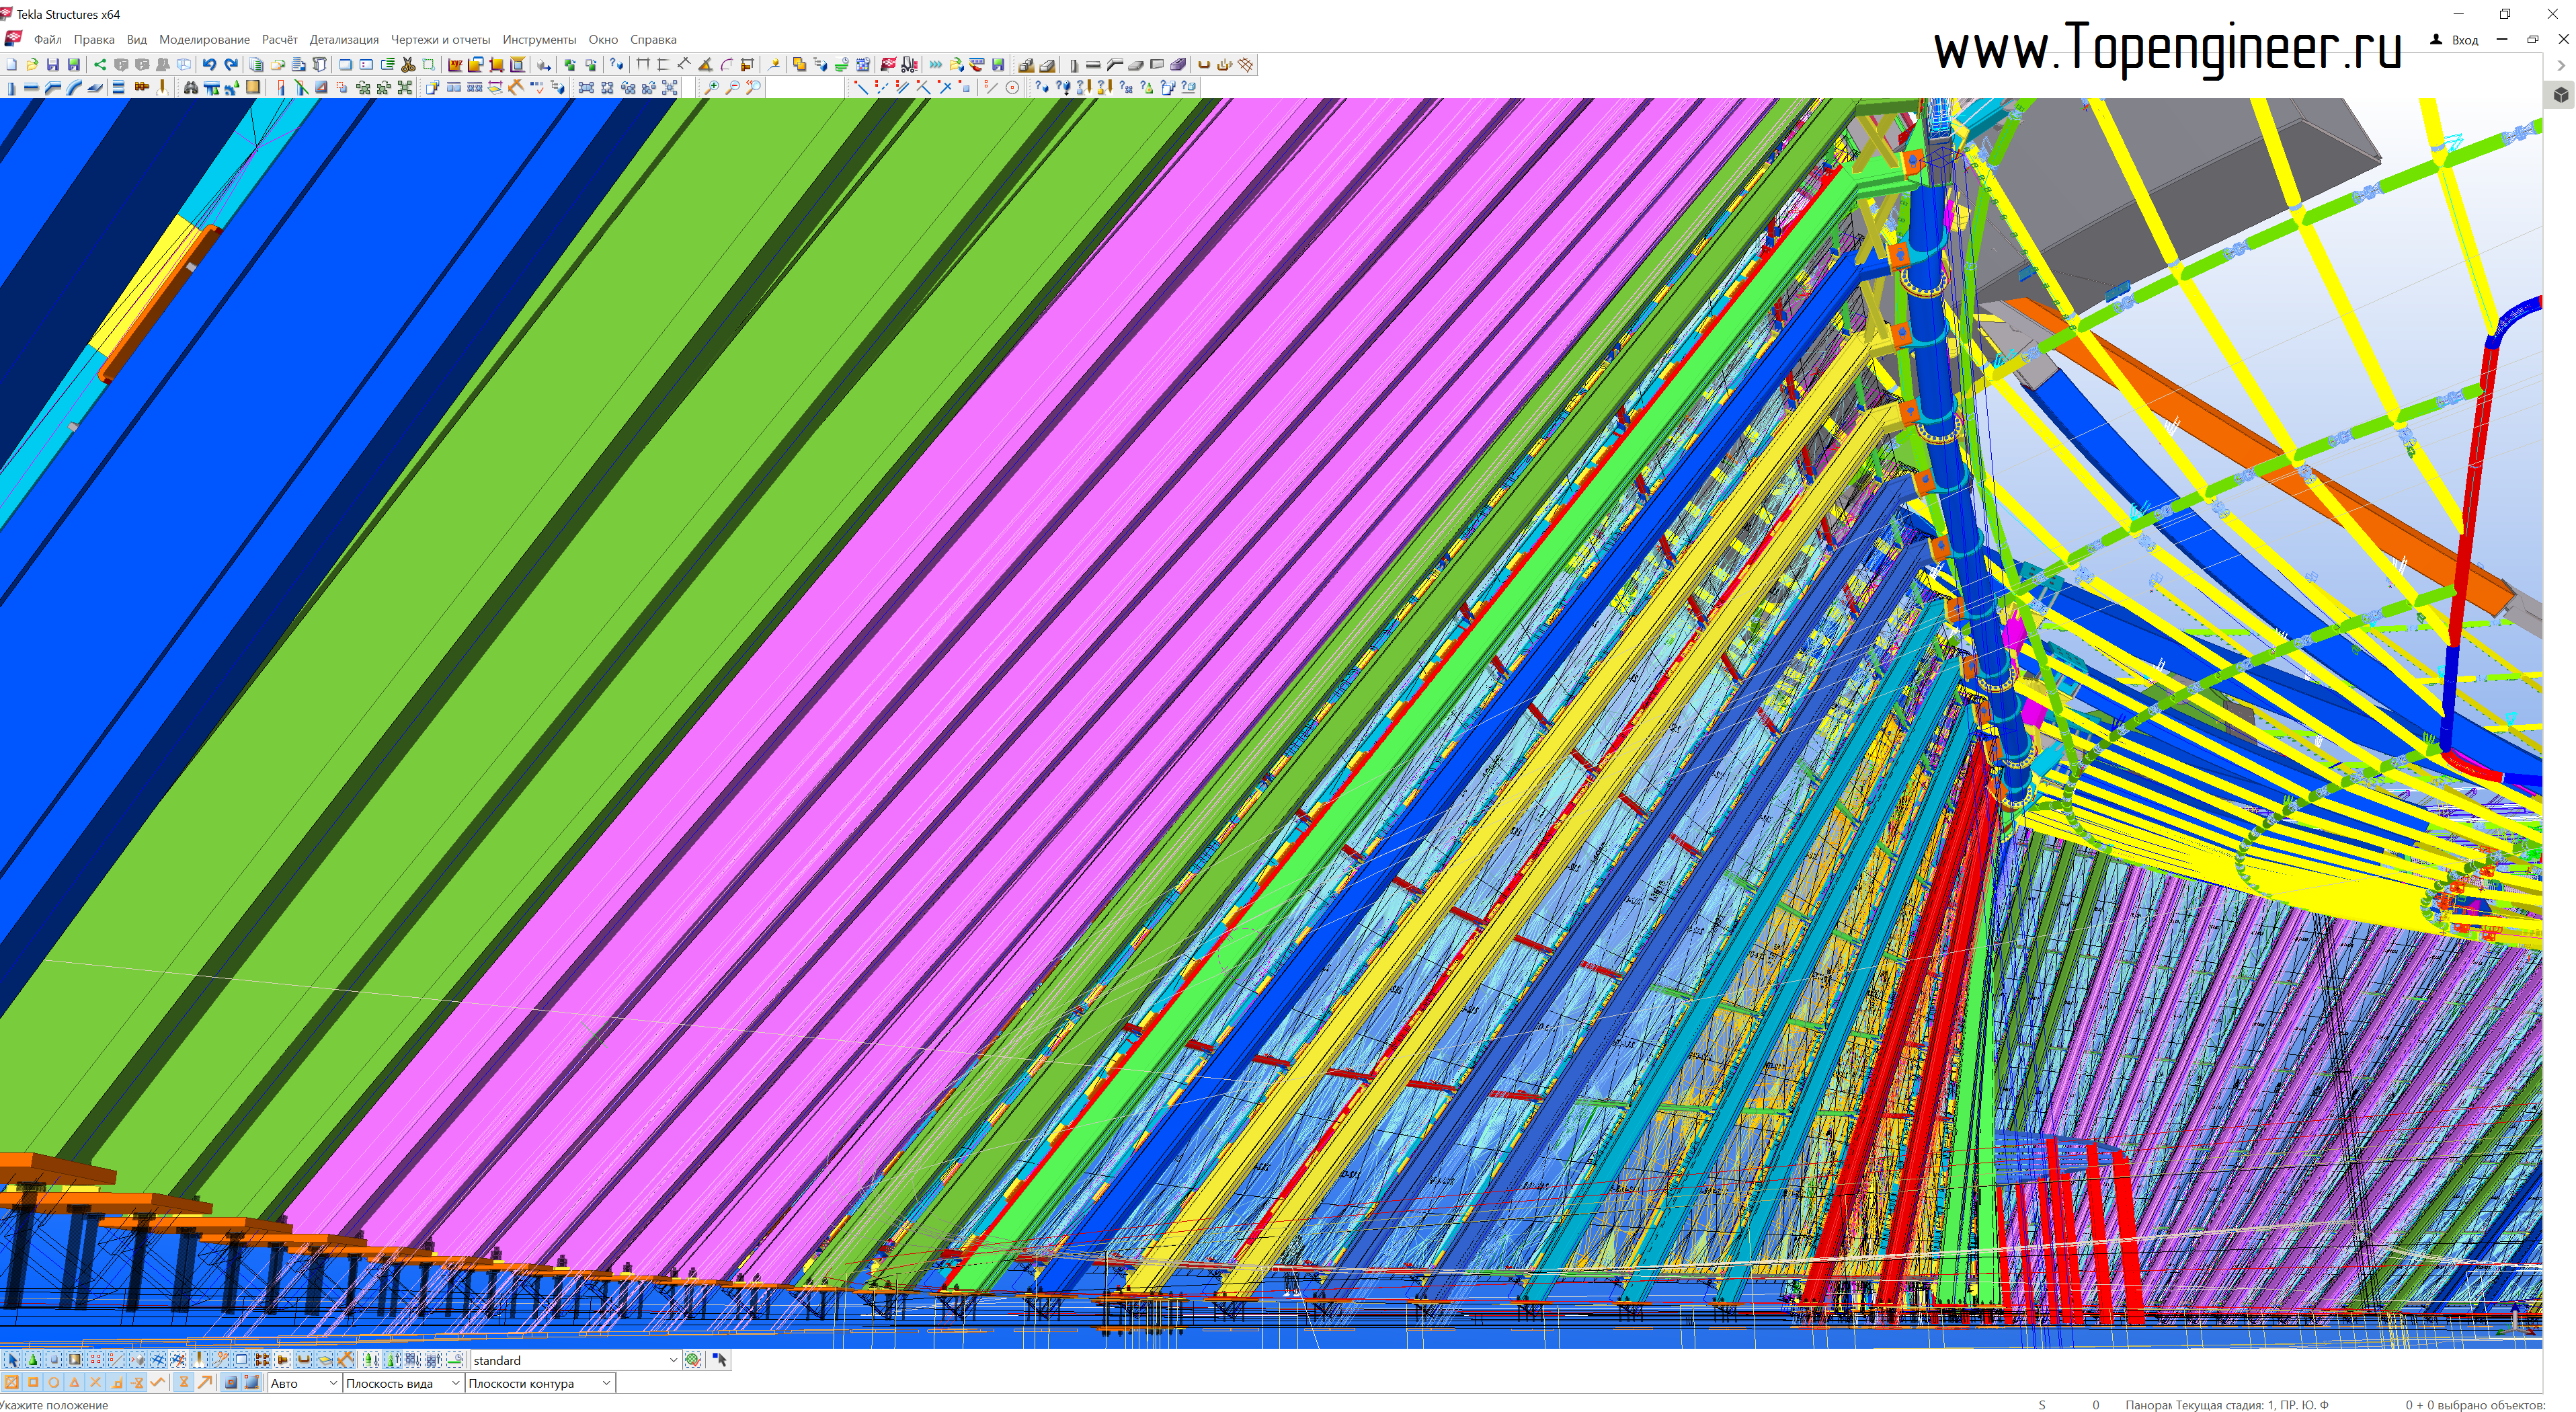Toggle snap to center points circle
2576x1412 pixels.
pyautogui.click(x=54, y=1383)
